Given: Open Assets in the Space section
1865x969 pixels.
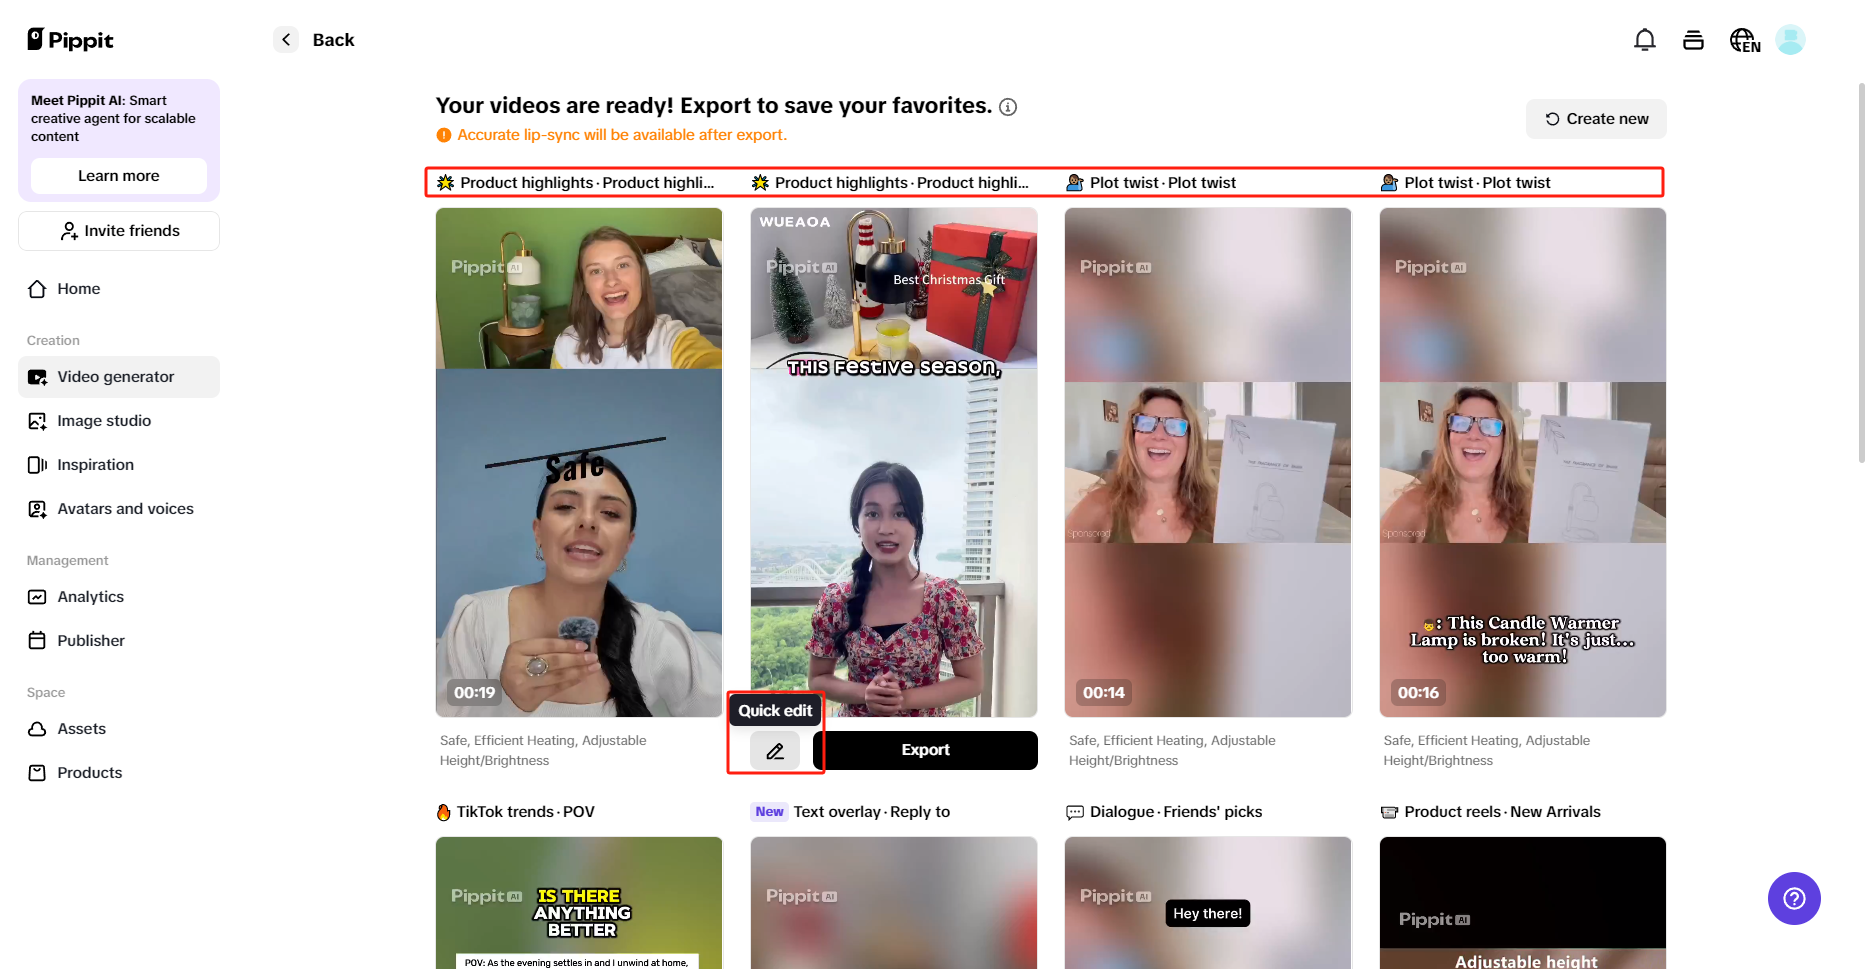Looking at the screenshot, I should (x=81, y=729).
